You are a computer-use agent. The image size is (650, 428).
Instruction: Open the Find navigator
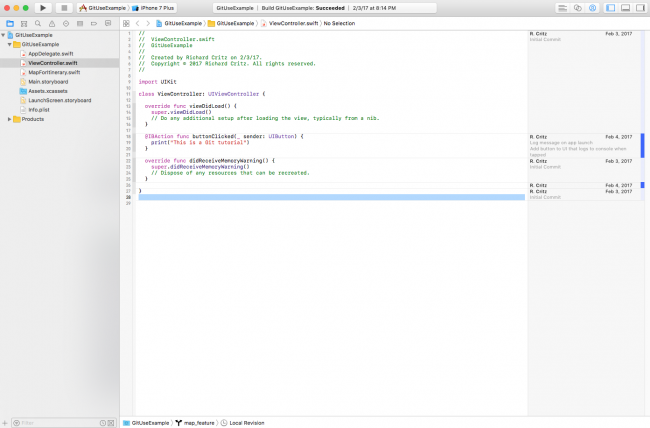pos(38,24)
